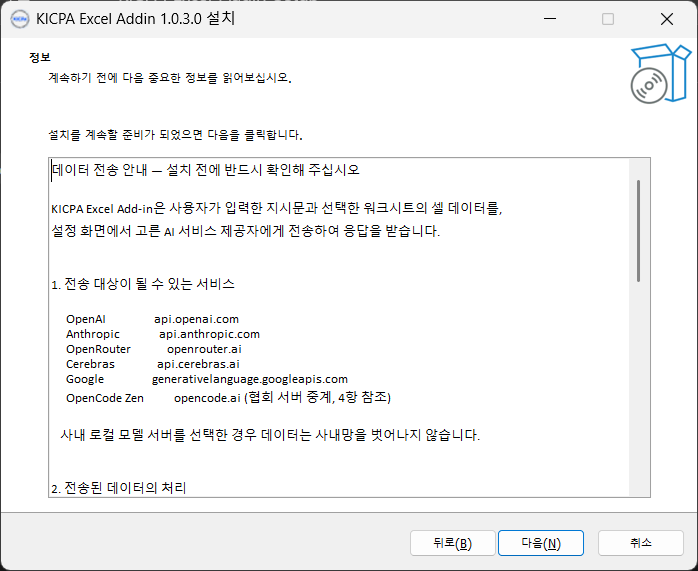Click the line '설정 화면에서 고른 AI 서비스'

point(245,231)
